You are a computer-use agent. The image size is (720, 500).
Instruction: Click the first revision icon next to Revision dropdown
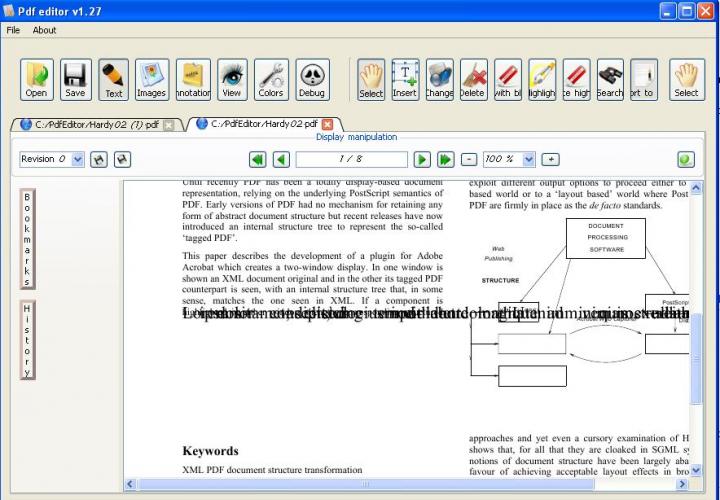point(99,159)
